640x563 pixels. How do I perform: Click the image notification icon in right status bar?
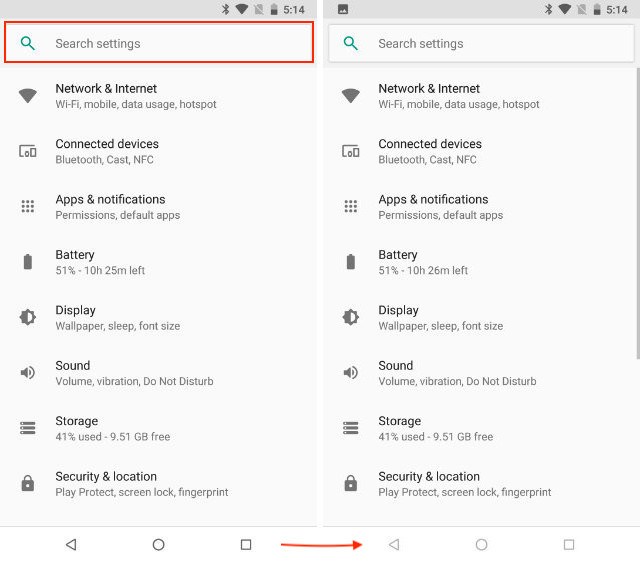click(343, 9)
